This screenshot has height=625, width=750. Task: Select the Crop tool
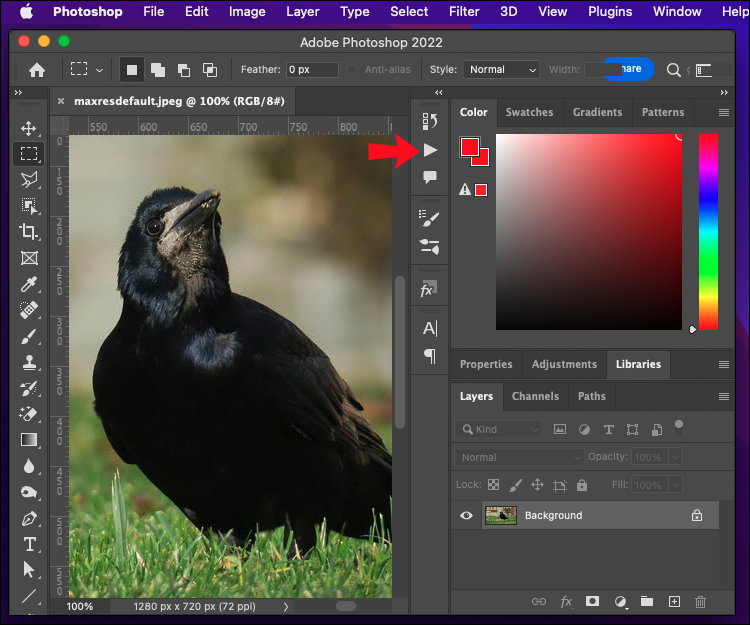coord(29,232)
